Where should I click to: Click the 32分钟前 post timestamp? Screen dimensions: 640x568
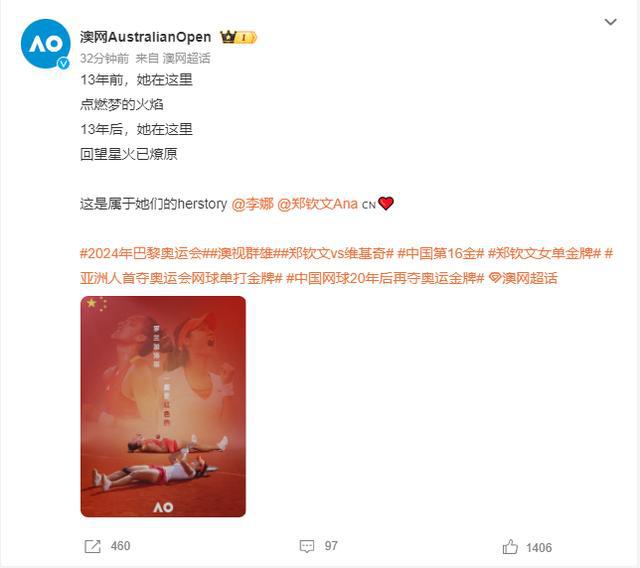tap(104, 58)
